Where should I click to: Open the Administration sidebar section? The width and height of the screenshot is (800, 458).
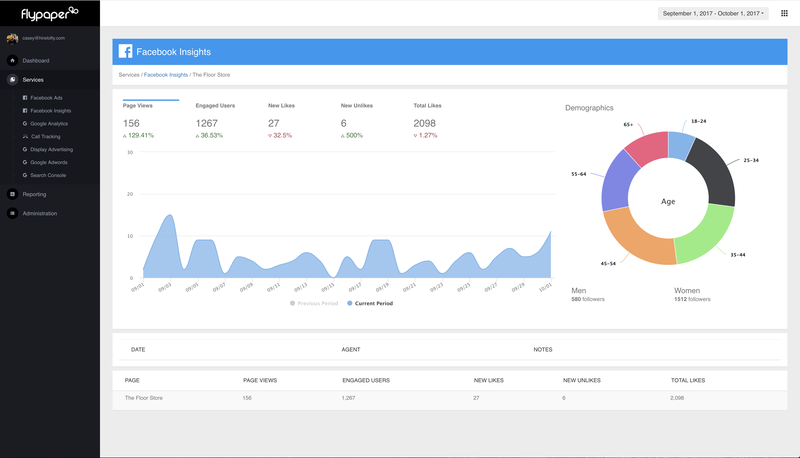pos(39,213)
